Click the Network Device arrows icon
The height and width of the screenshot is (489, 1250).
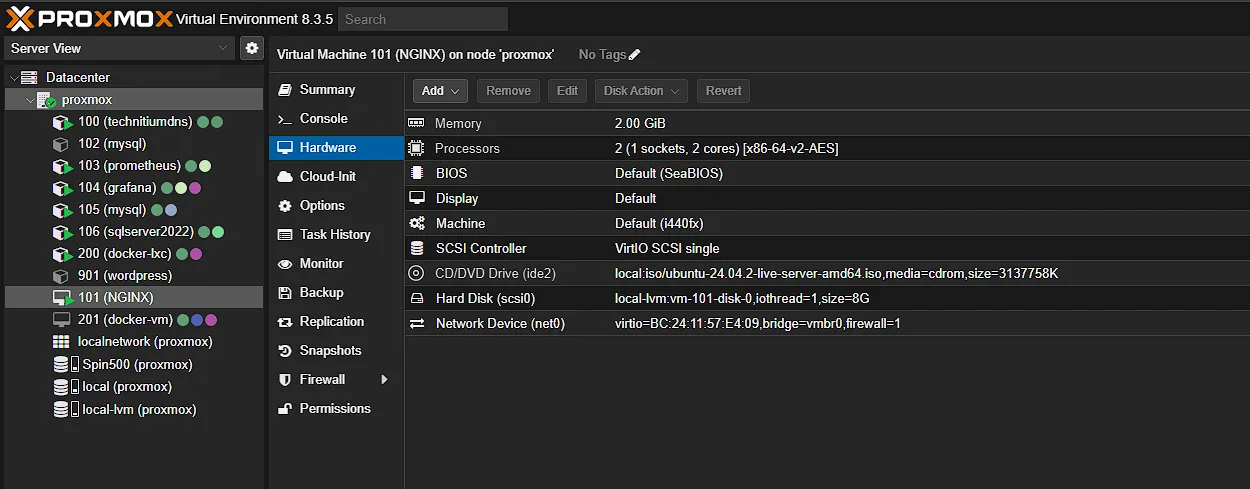pyautogui.click(x=417, y=323)
